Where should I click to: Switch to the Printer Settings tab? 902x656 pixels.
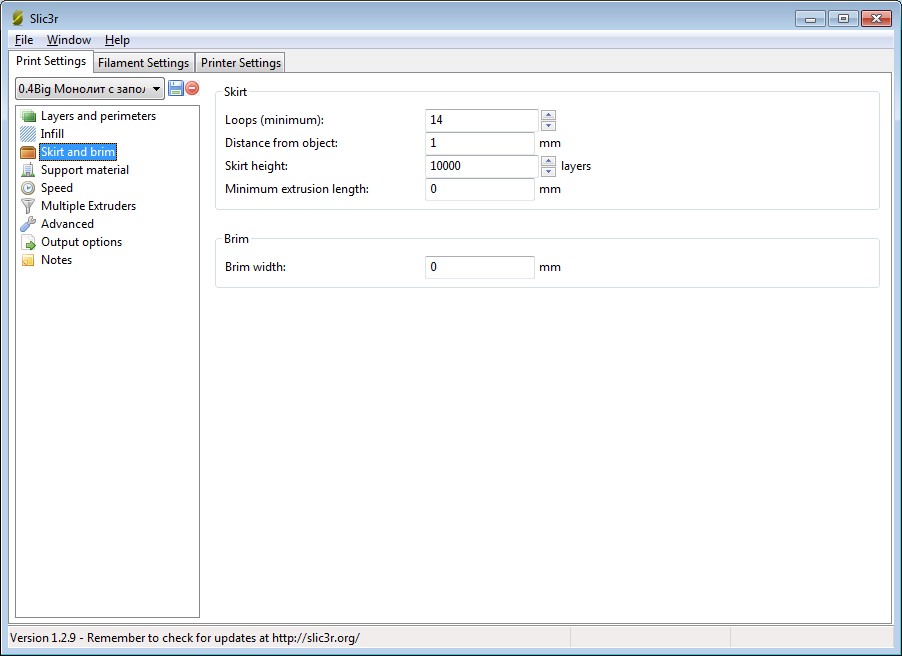point(240,63)
